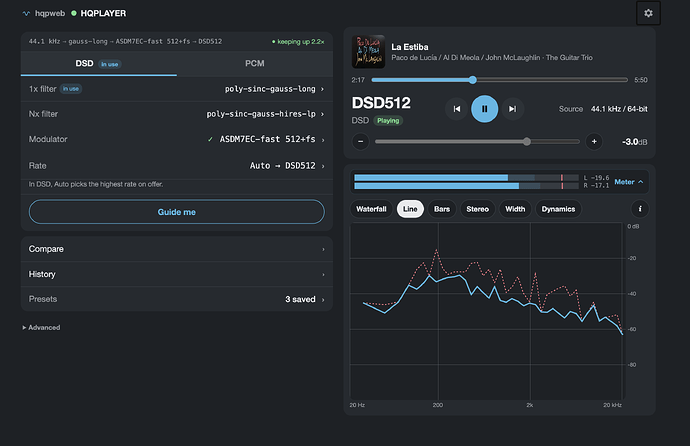Screen dimensions: 690x446
Task: Collapse the Meter panel toggle
Action: 628,182
